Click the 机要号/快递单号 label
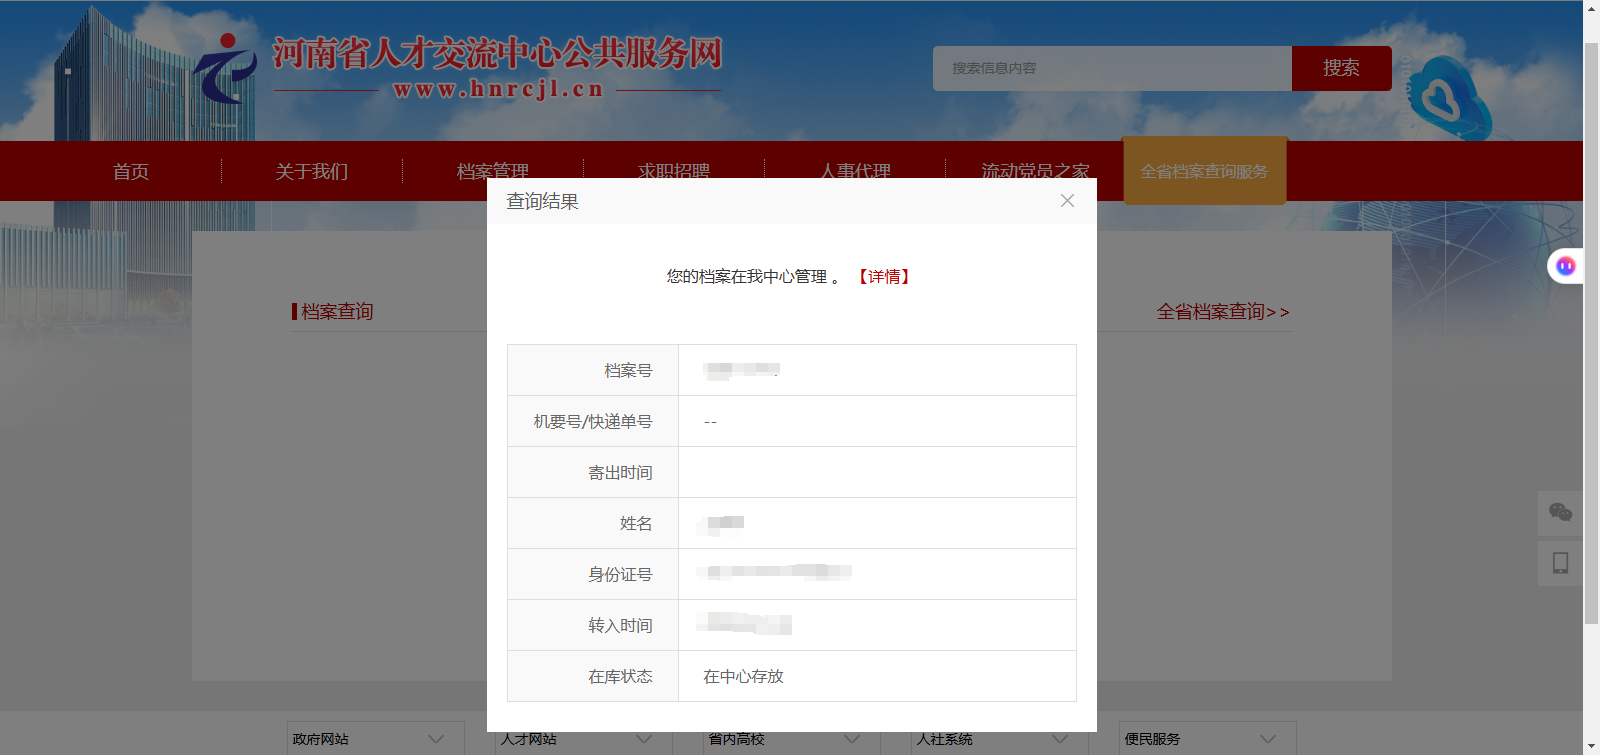 [x=593, y=422]
